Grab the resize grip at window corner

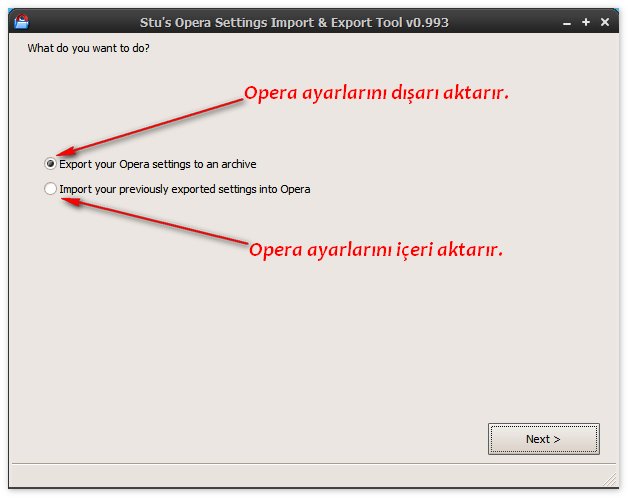coord(610,480)
